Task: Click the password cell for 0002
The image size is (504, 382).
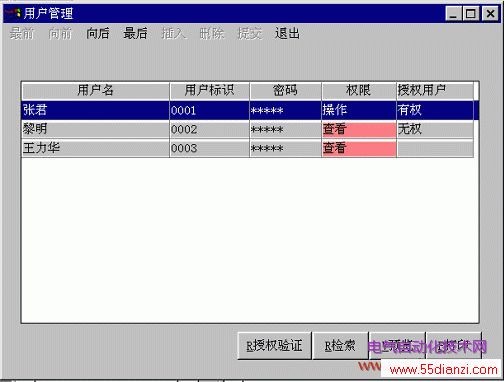Action: pos(285,129)
